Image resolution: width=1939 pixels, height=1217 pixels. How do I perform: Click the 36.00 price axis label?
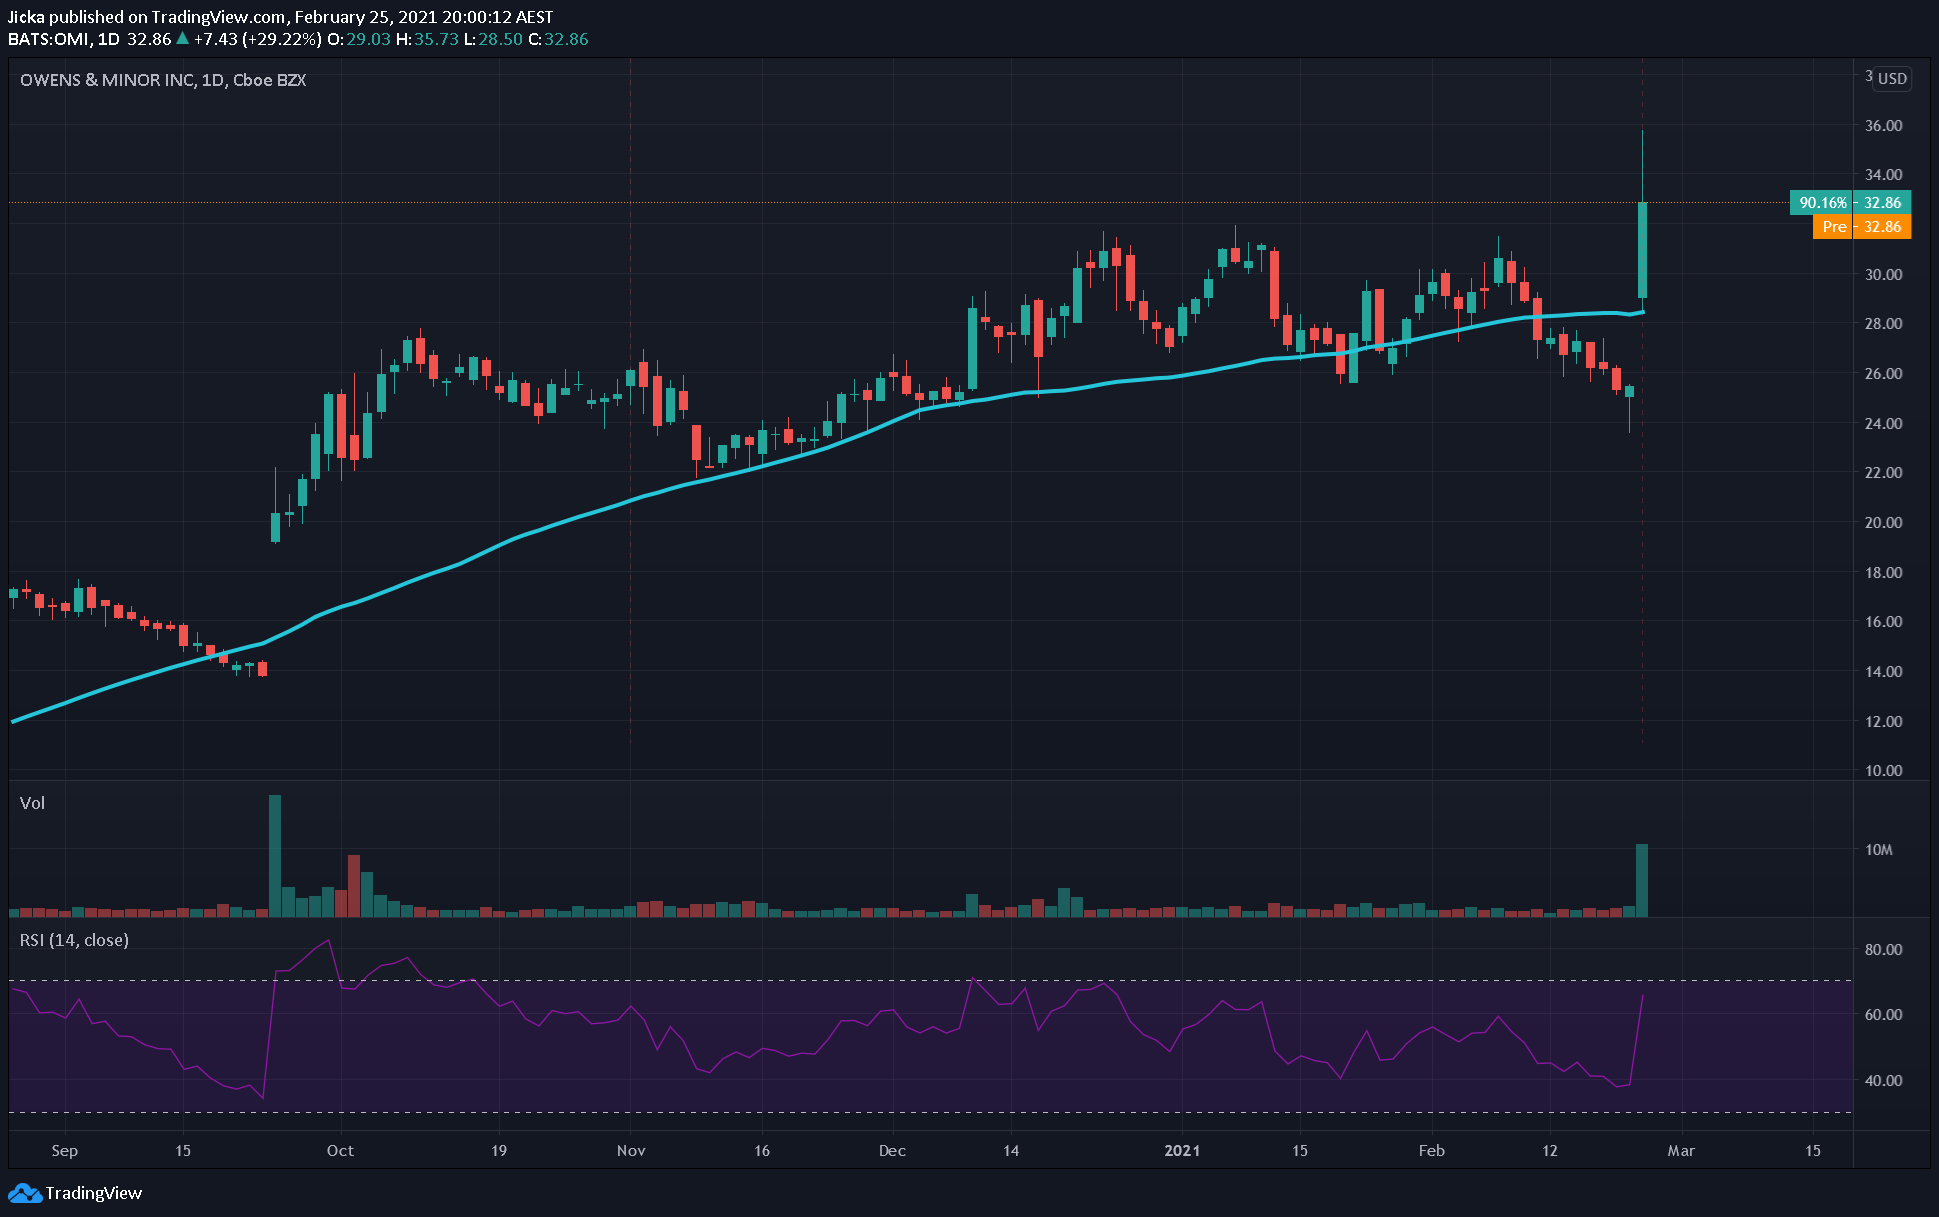point(1883,126)
